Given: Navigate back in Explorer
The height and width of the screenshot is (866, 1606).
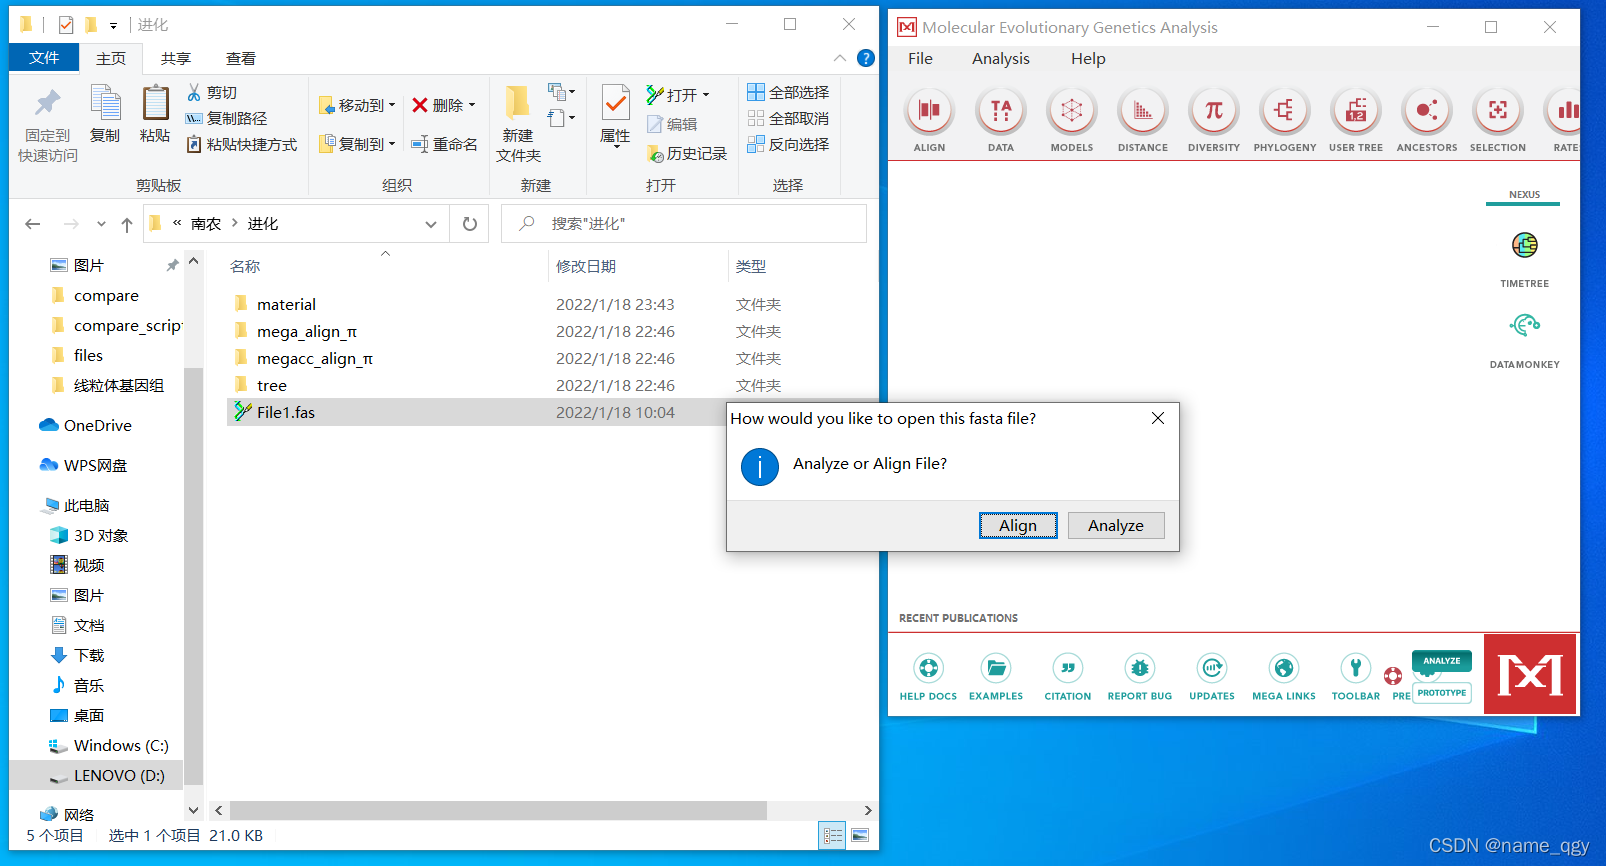Looking at the screenshot, I should (x=33, y=224).
